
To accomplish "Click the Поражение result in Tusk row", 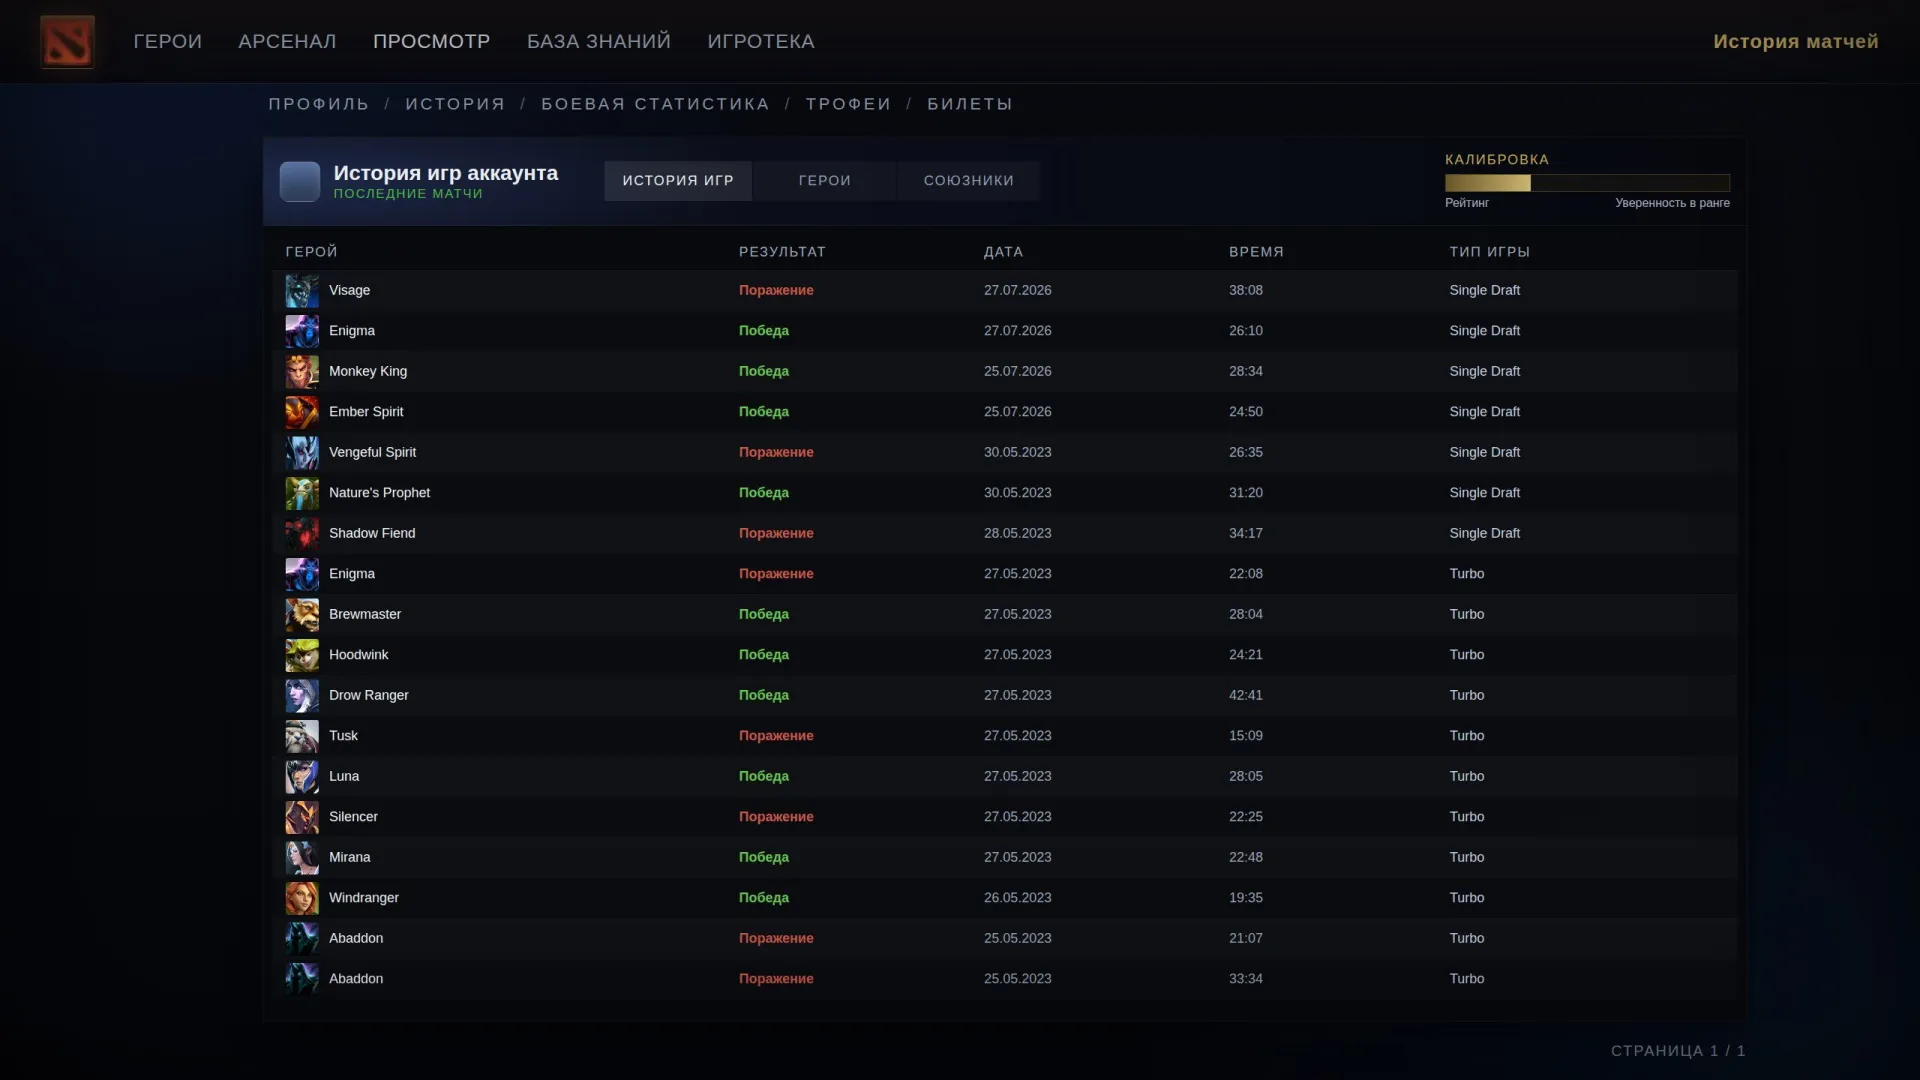I will pyautogui.click(x=776, y=736).
